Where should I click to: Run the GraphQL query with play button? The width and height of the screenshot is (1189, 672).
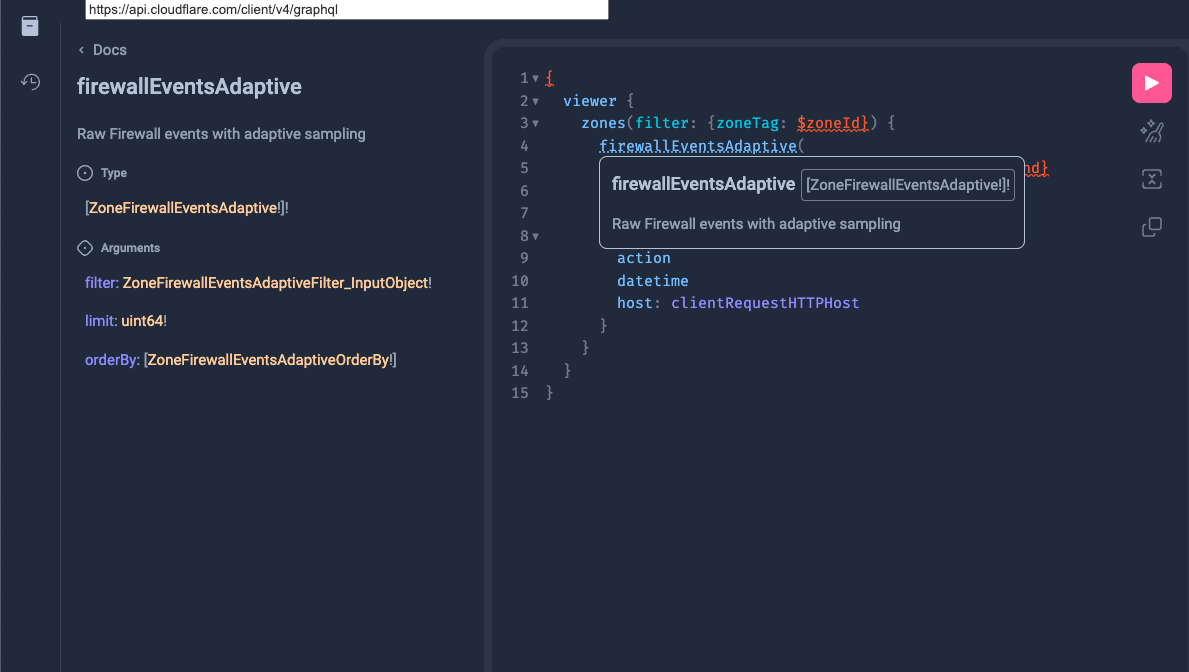1151,83
